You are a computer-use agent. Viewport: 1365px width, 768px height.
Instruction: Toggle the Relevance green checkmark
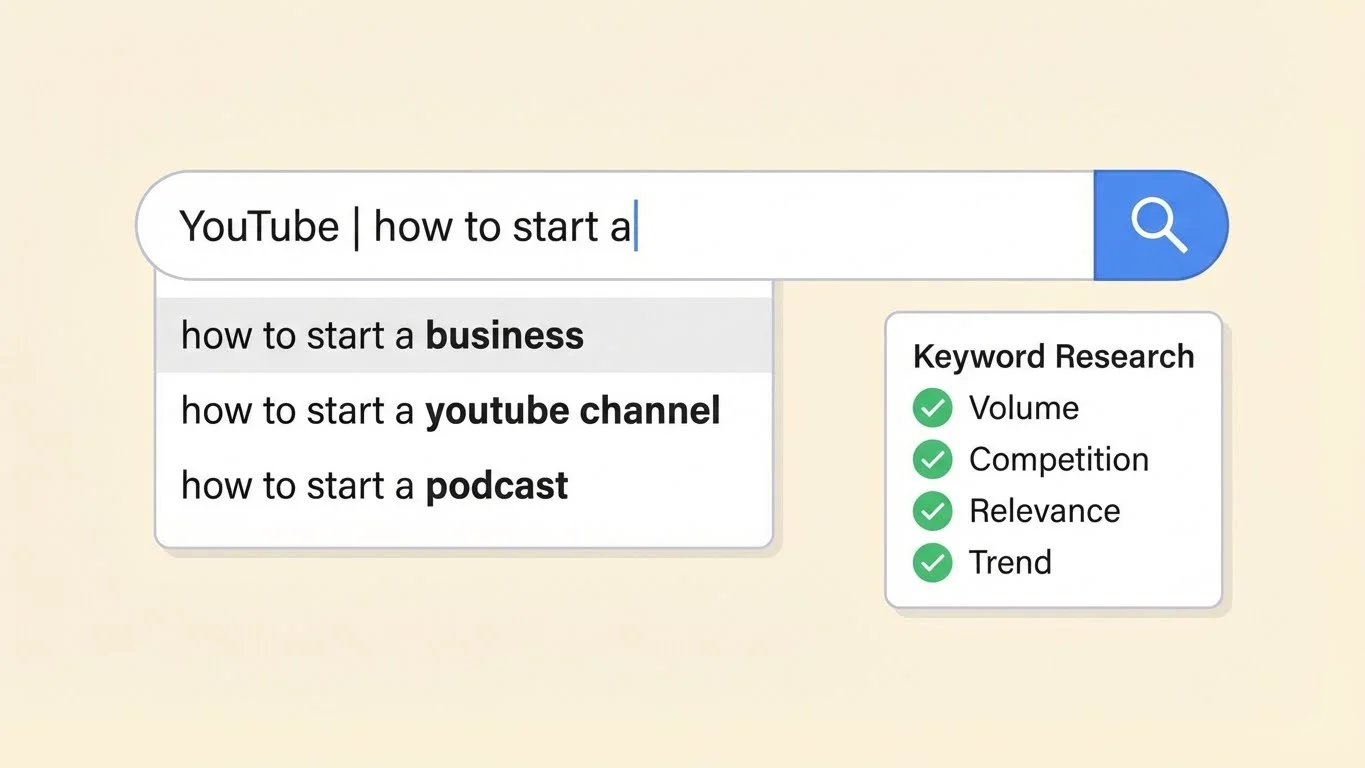(932, 511)
